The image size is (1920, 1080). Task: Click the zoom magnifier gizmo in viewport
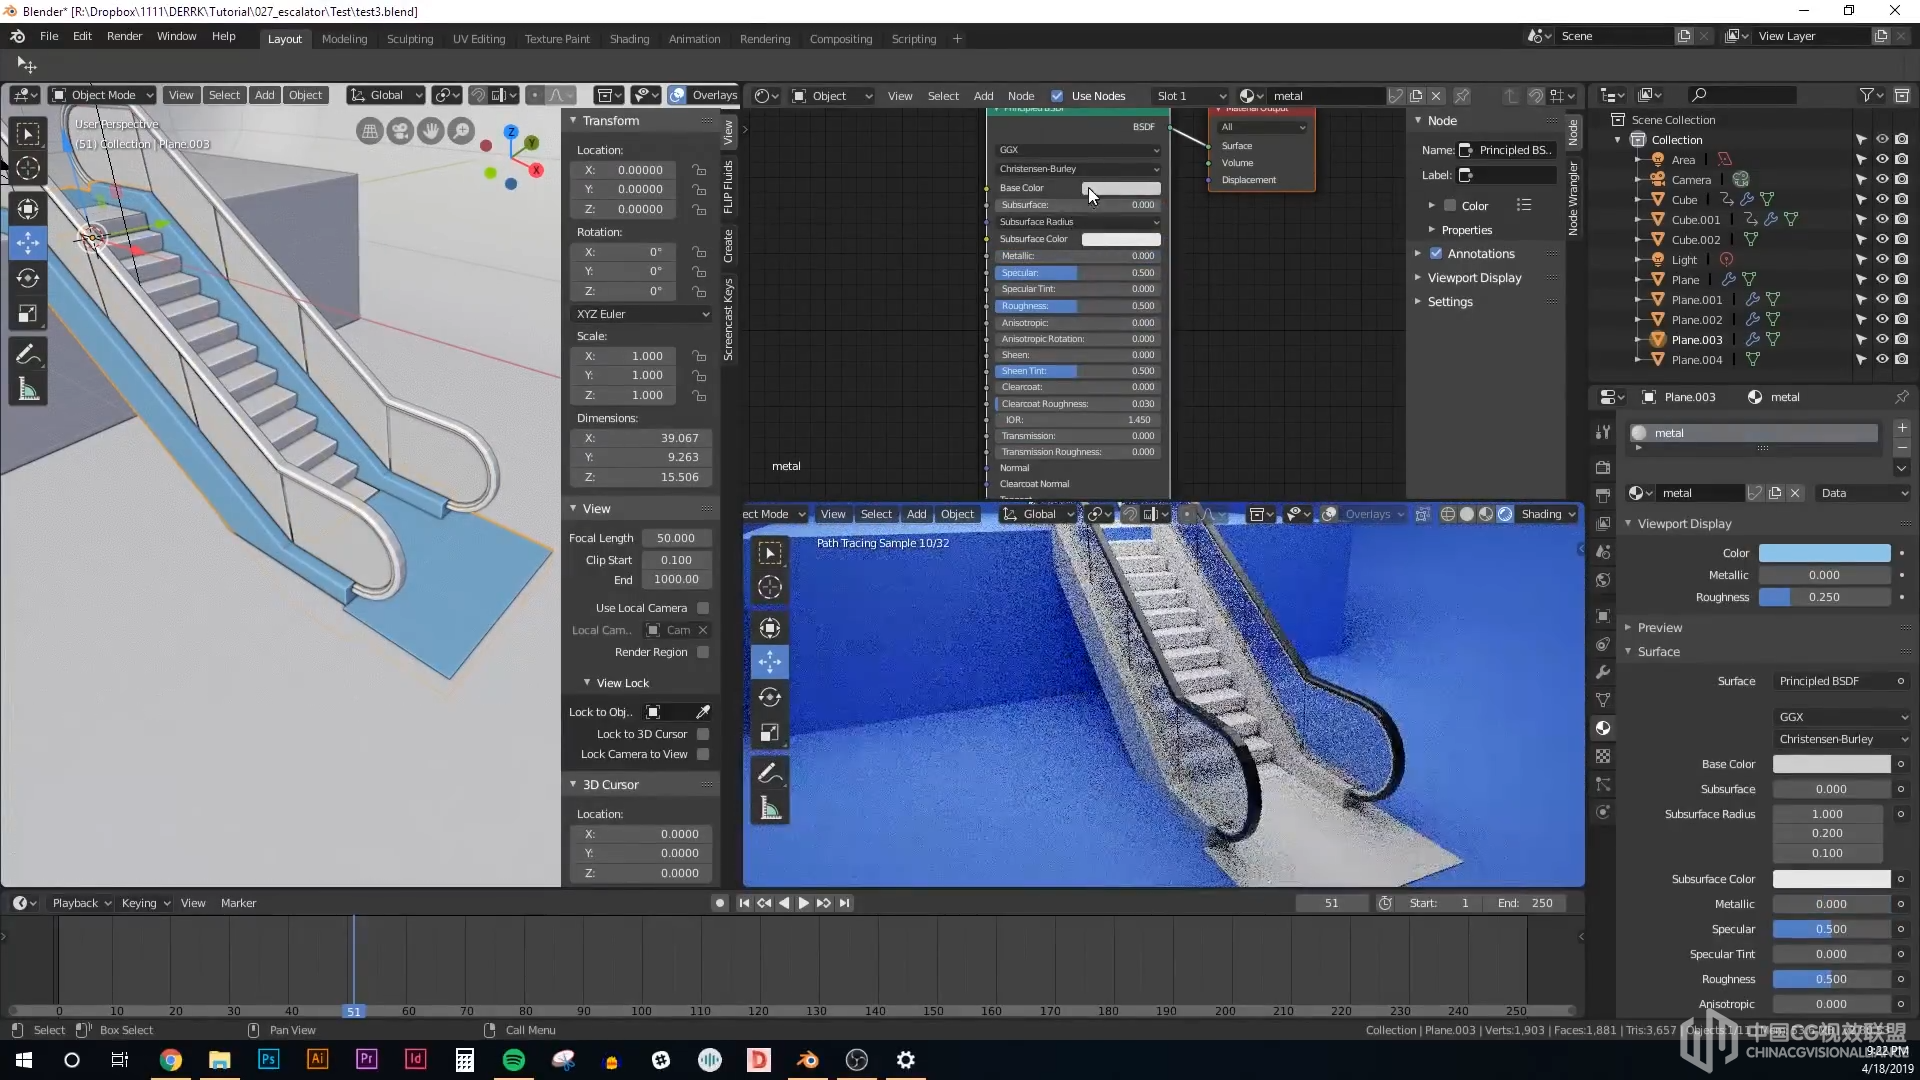pos(461,131)
